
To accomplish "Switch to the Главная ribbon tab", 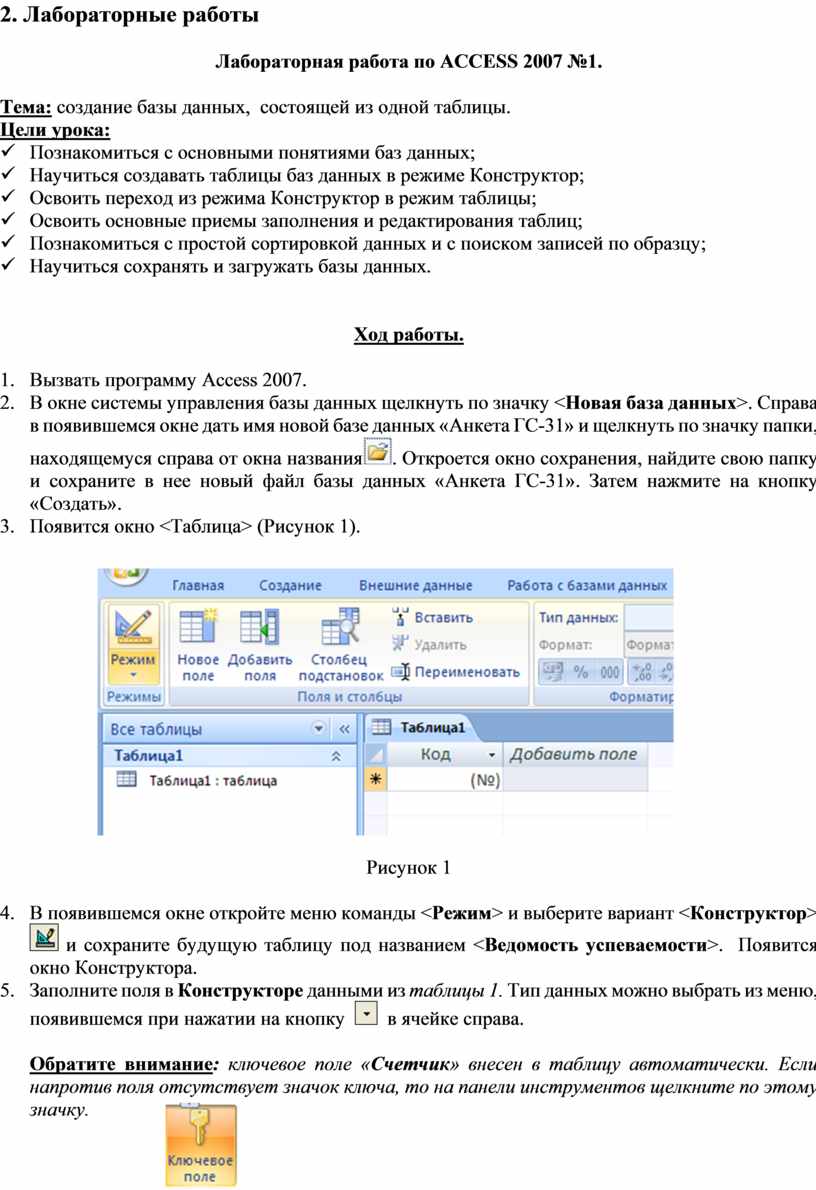I will pos(198,586).
